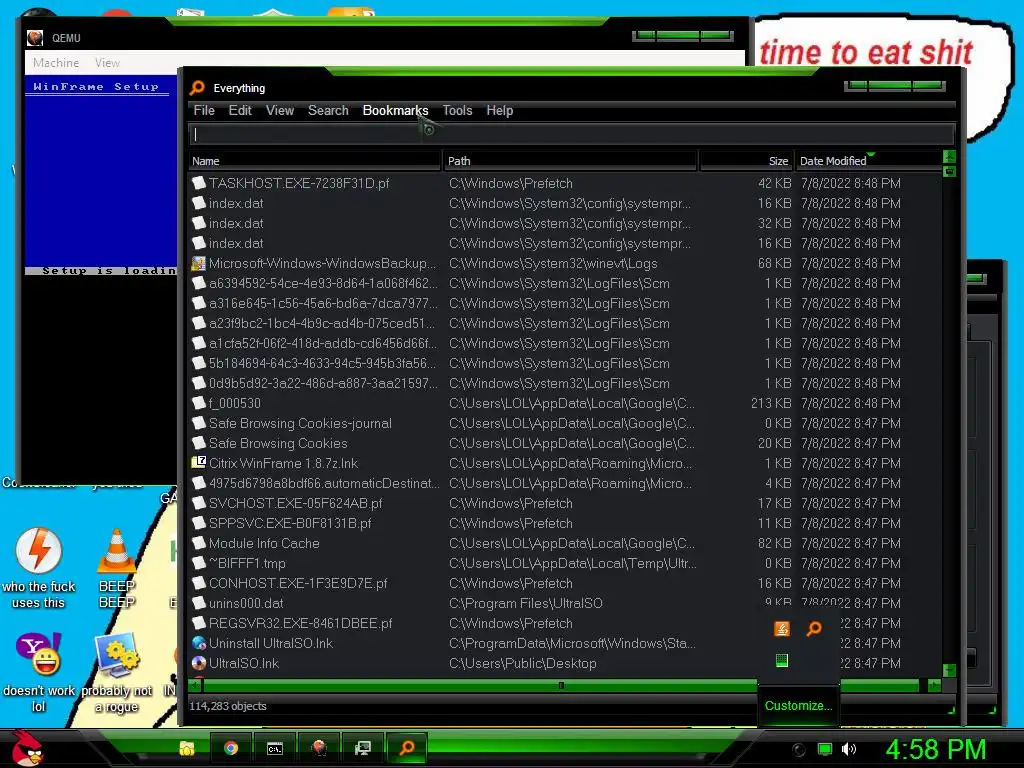Open Google Chrome from the taskbar
This screenshot has width=1024, height=768.
coord(231,748)
